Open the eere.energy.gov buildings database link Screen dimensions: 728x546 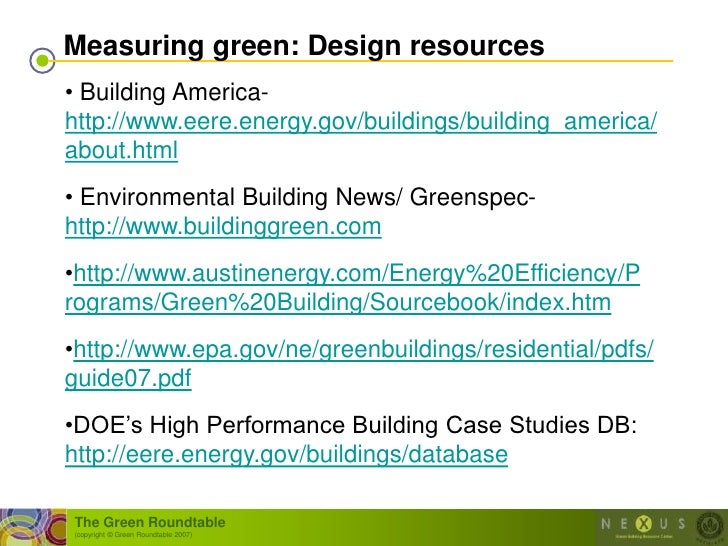286,454
